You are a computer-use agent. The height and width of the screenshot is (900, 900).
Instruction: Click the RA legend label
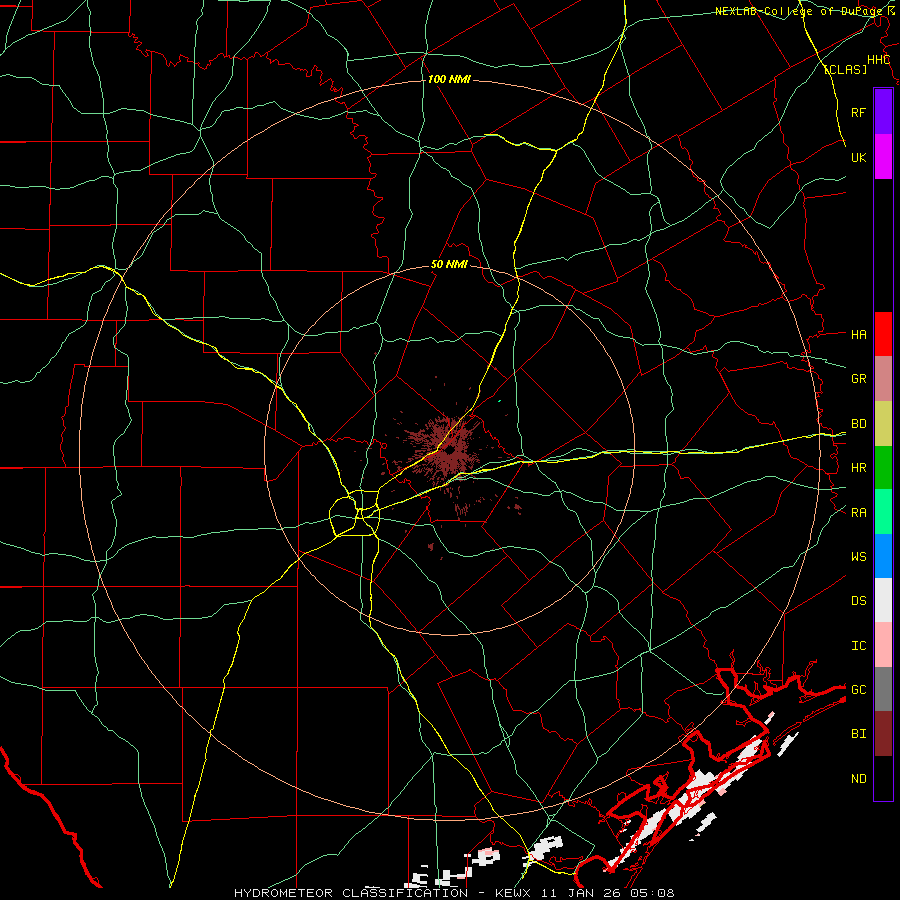(x=858, y=512)
